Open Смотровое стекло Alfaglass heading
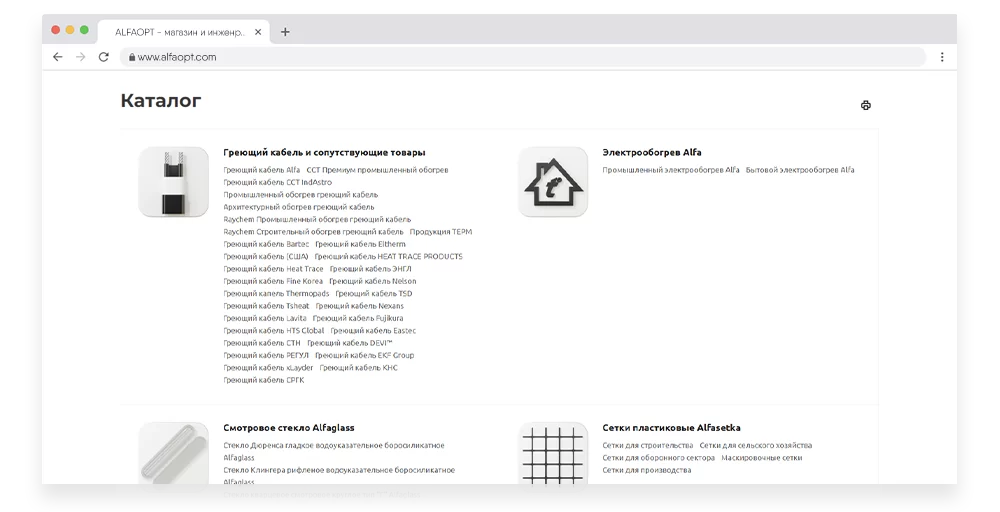Viewport: 1000px width, 512px height. pyautogui.click(x=288, y=428)
